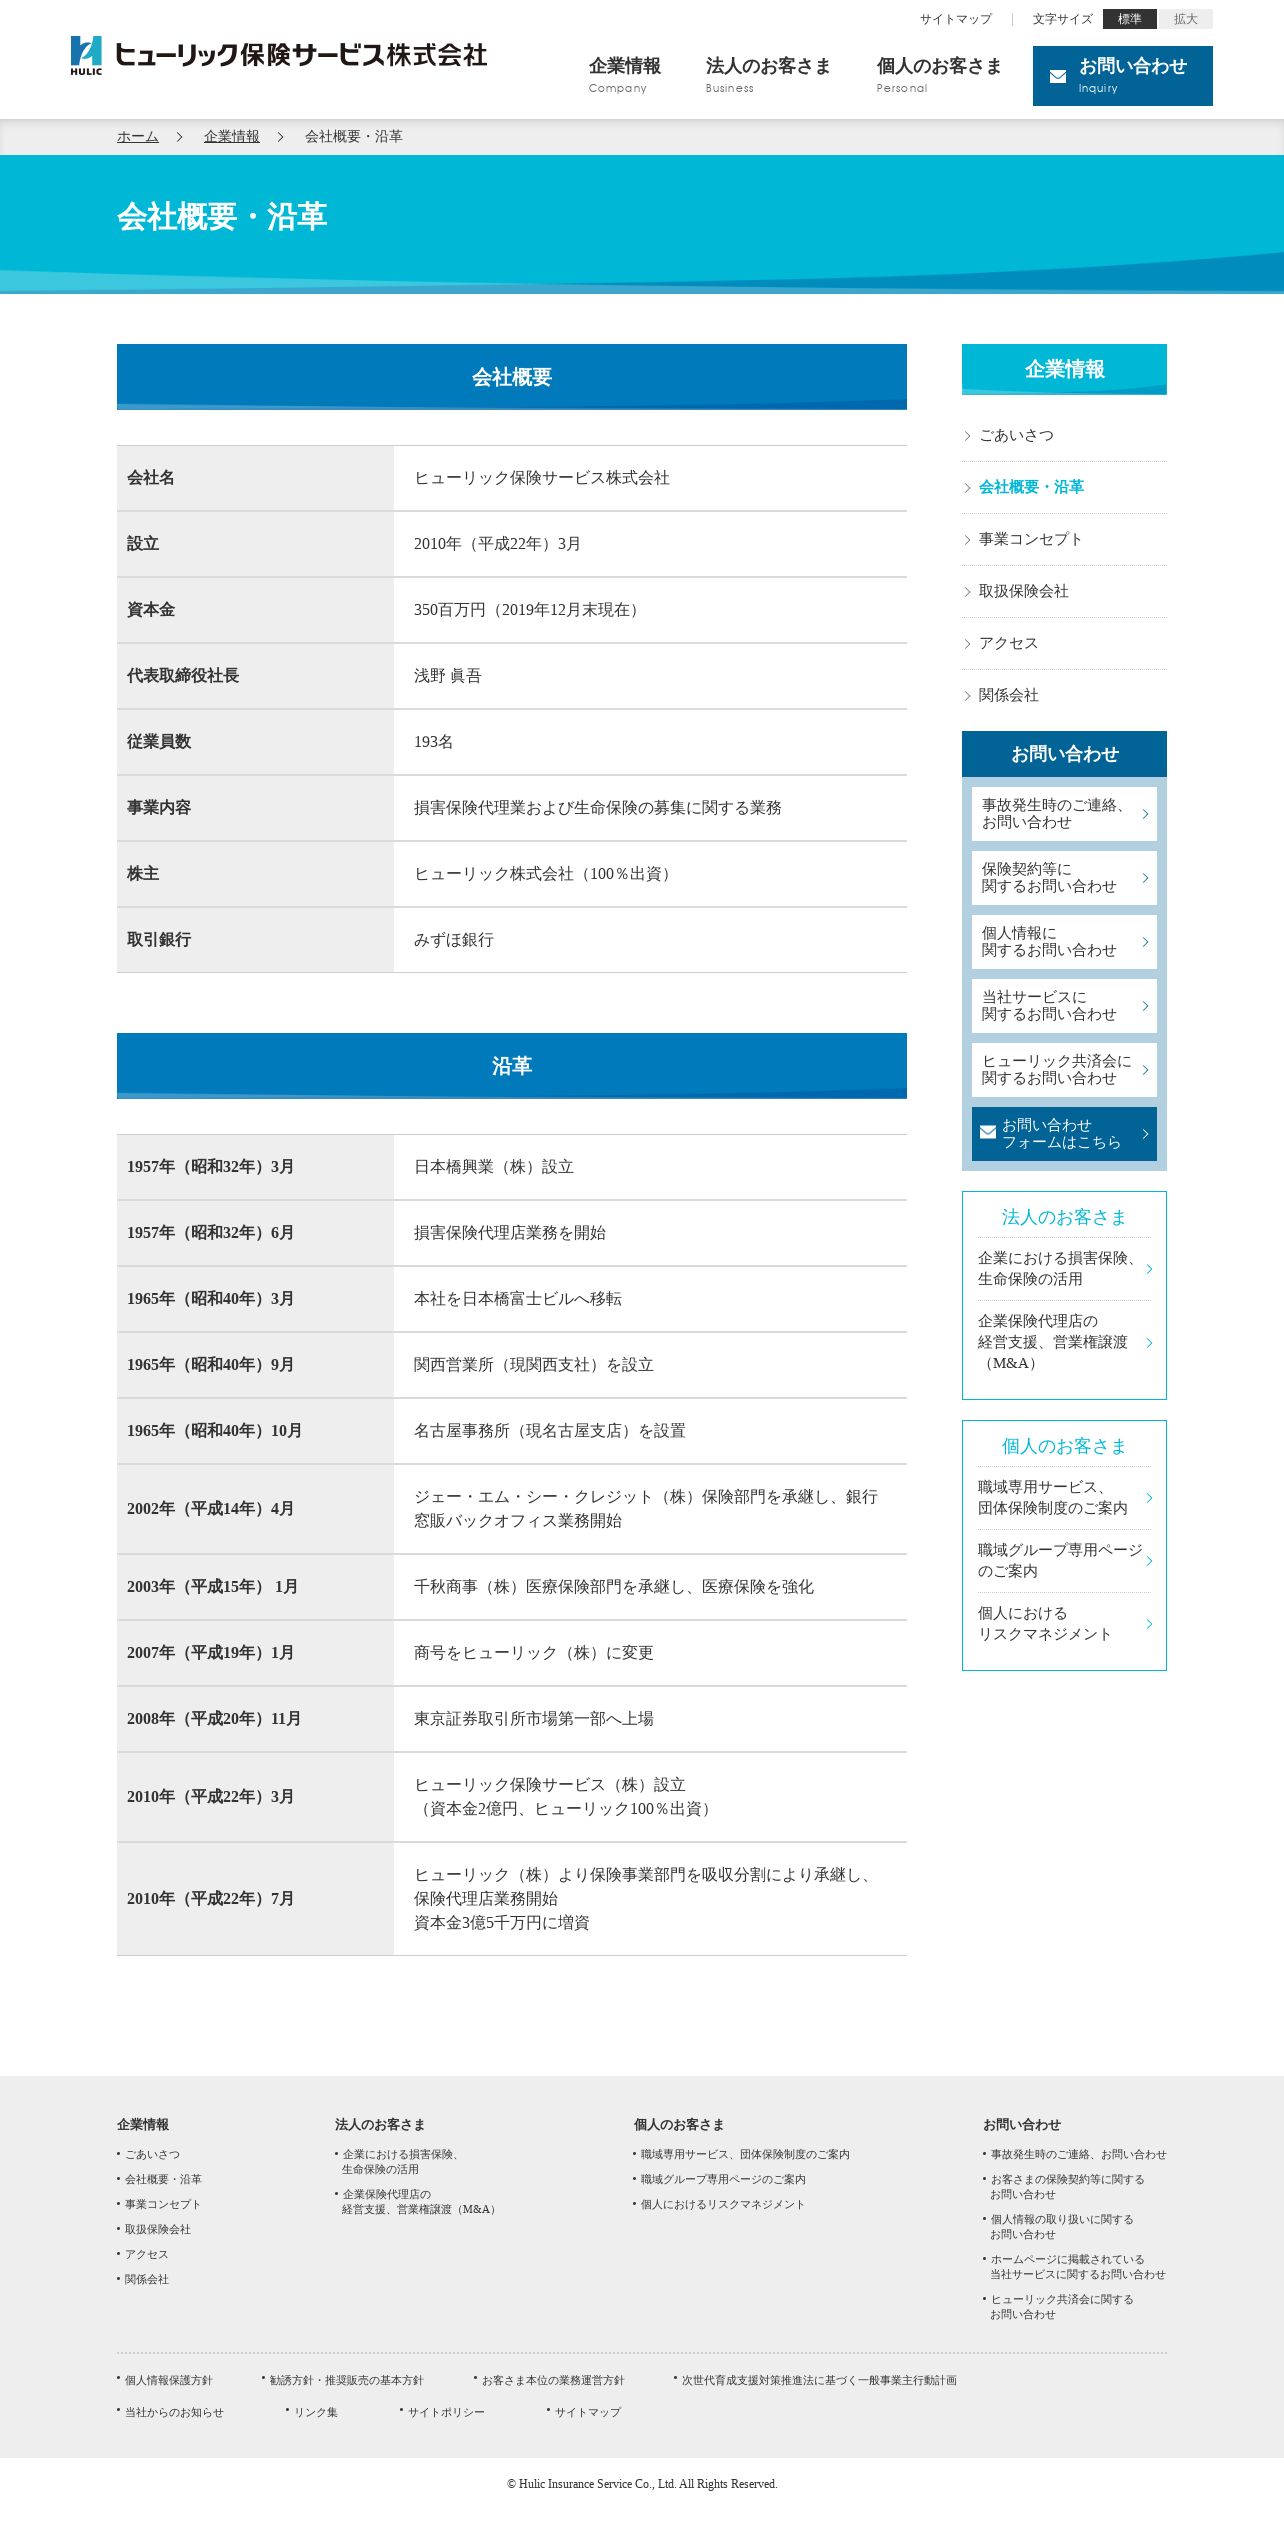Viewport: 1284px width, 2541px height.
Task: Click 当社サービスに関するお問い合わせ sidebar button
Action: pyautogui.click(x=1064, y=1006)
